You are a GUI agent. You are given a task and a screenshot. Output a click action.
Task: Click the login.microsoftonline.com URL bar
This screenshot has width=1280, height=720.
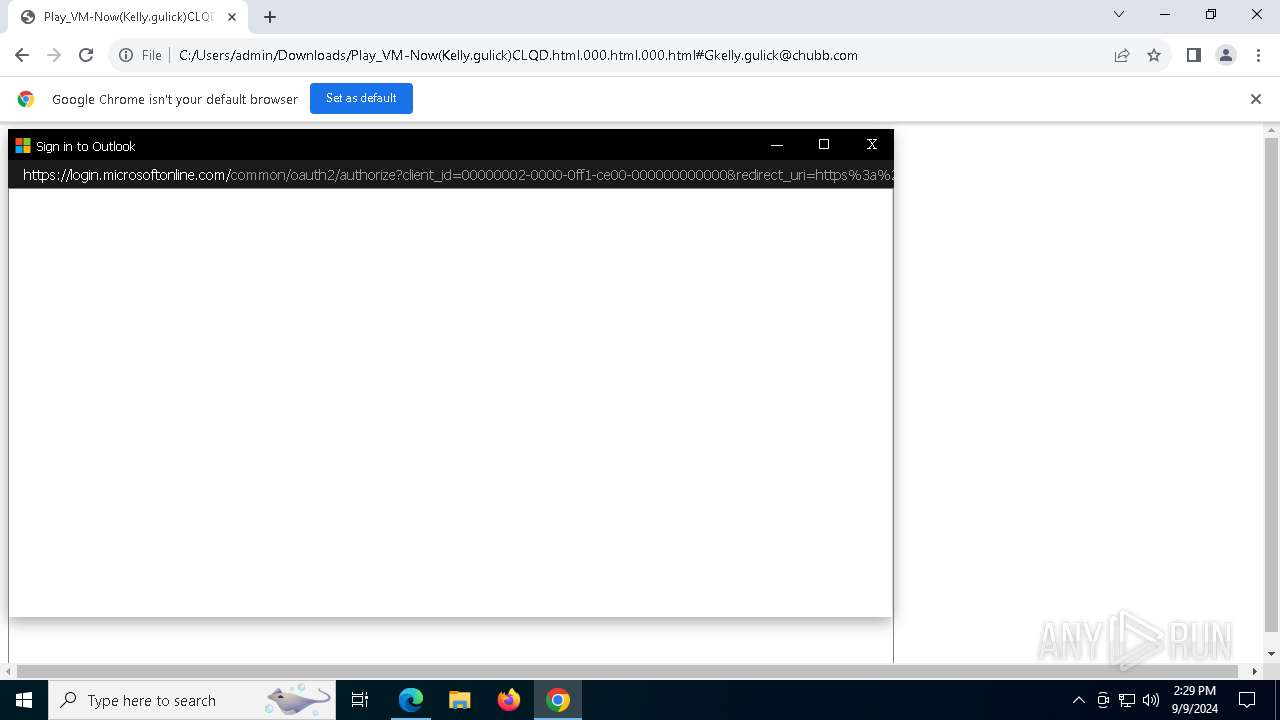pos(451,175)
